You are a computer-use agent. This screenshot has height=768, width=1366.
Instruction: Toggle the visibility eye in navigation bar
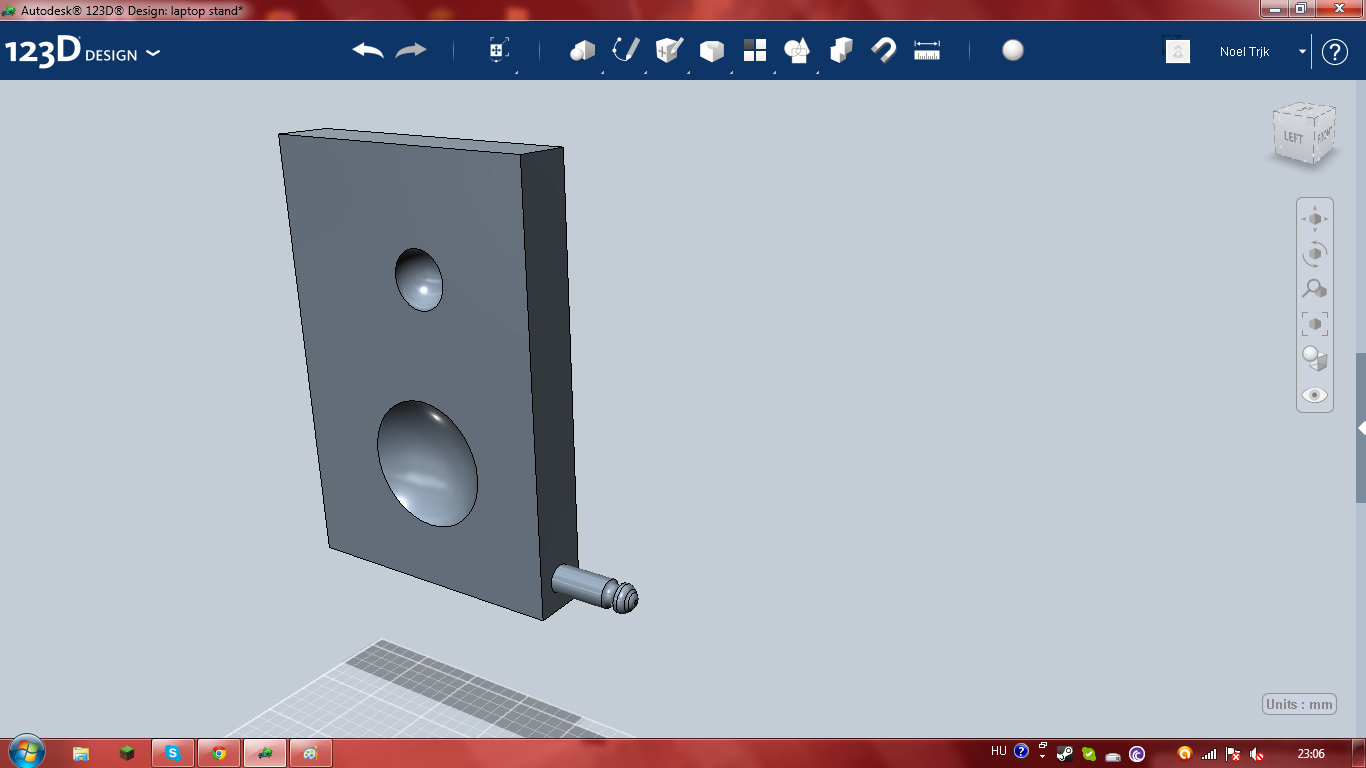click(1315, 395)
